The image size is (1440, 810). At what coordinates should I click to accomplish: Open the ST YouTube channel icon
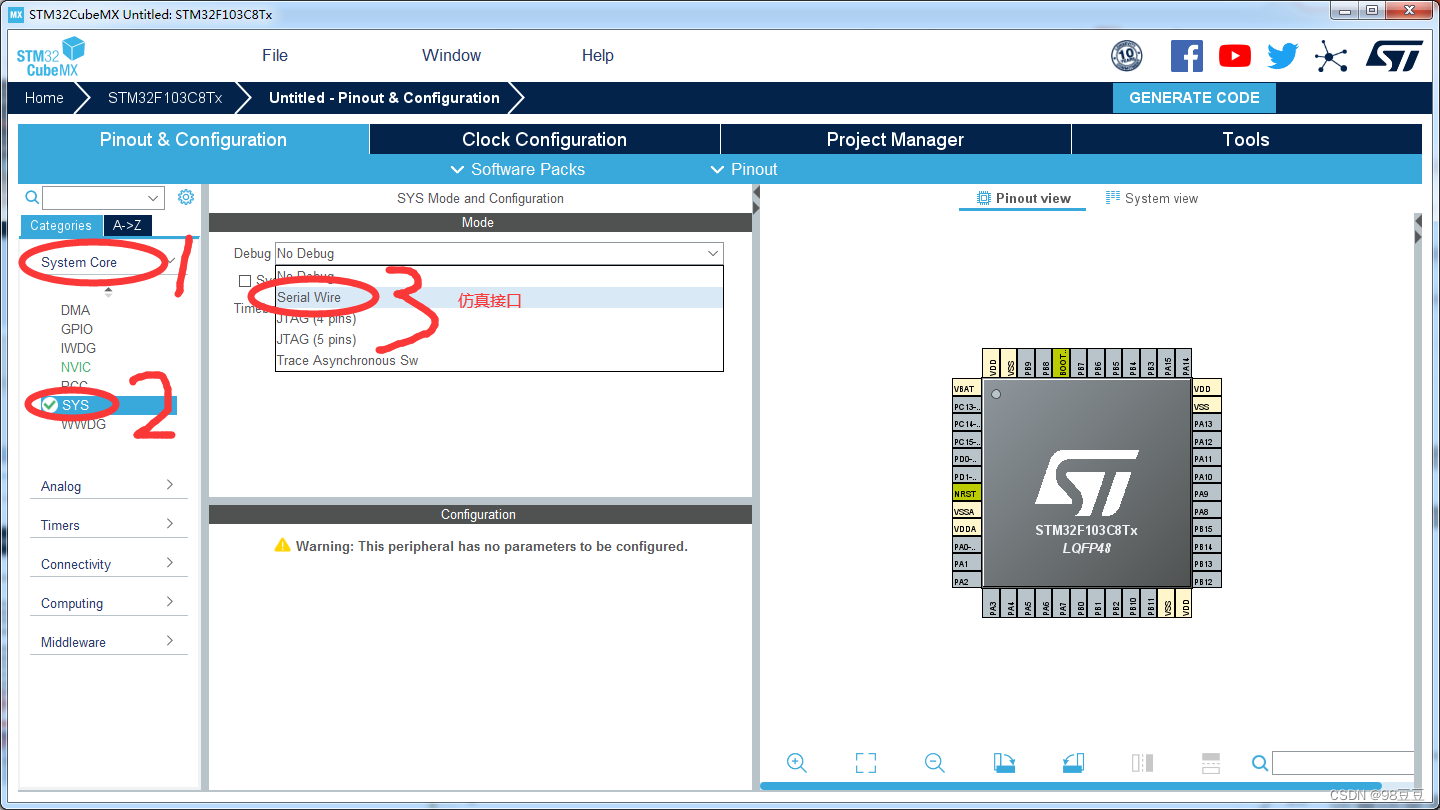[x=1235, y=56]
